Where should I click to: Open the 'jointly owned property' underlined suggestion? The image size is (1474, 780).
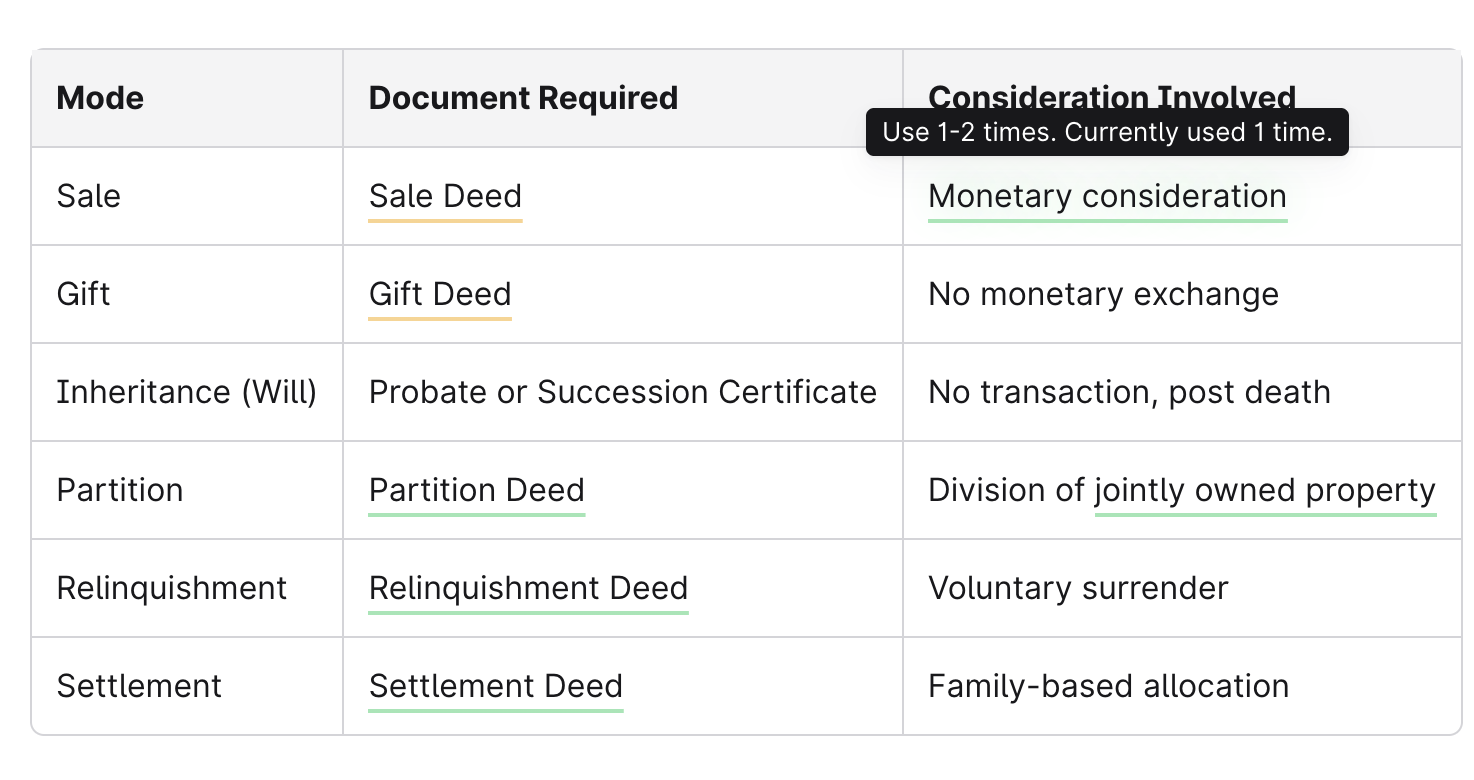click(x=1265, y=490)
